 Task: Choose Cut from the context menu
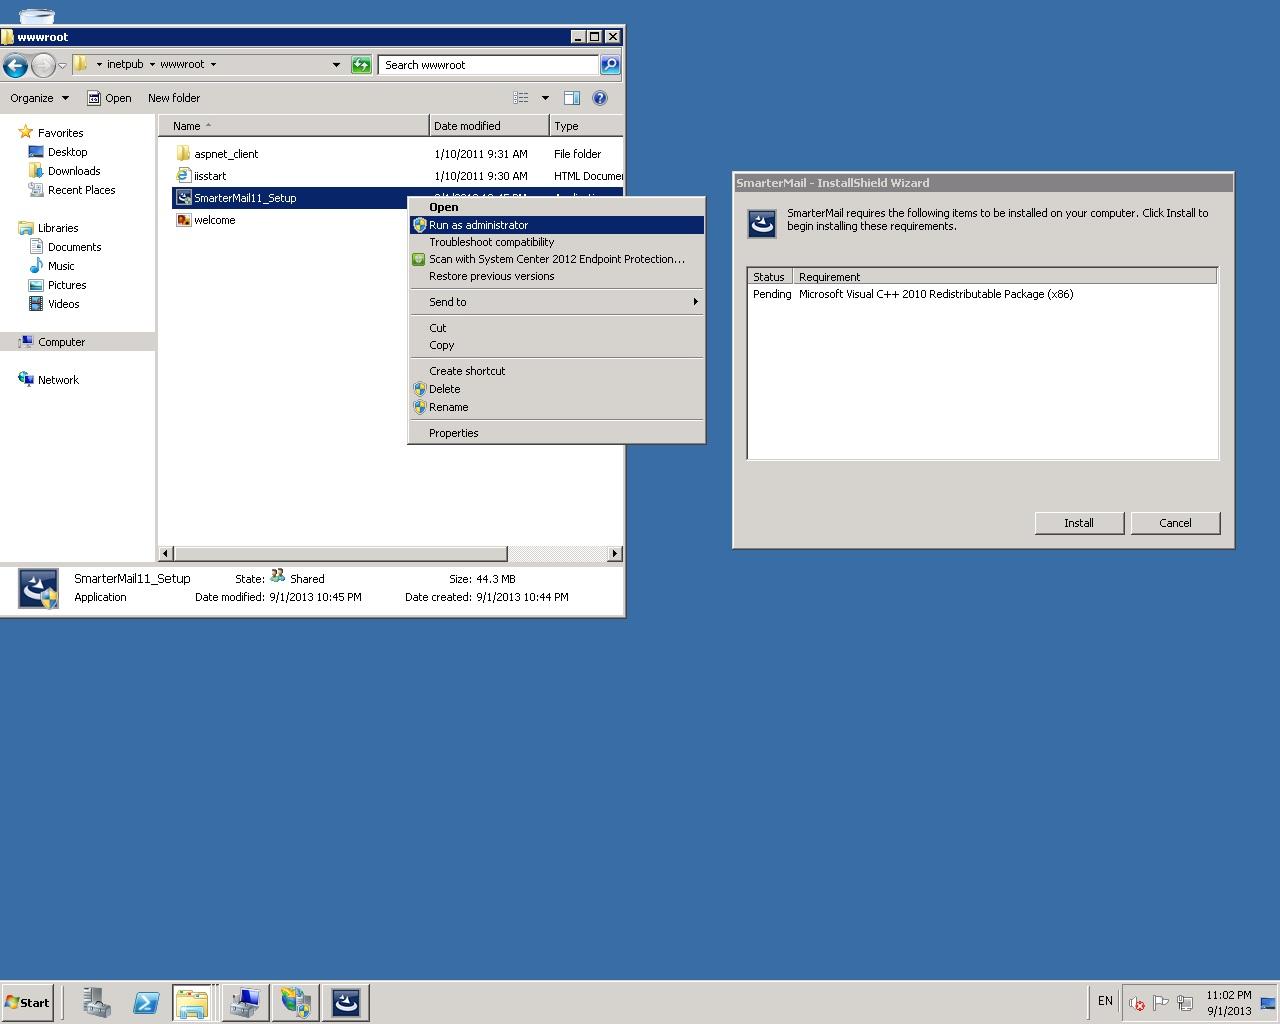tap(556, 328)
